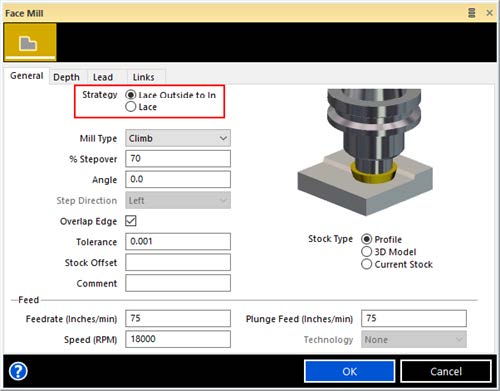
Task: Click the Cancel button
Action: [x=446, y=371]
